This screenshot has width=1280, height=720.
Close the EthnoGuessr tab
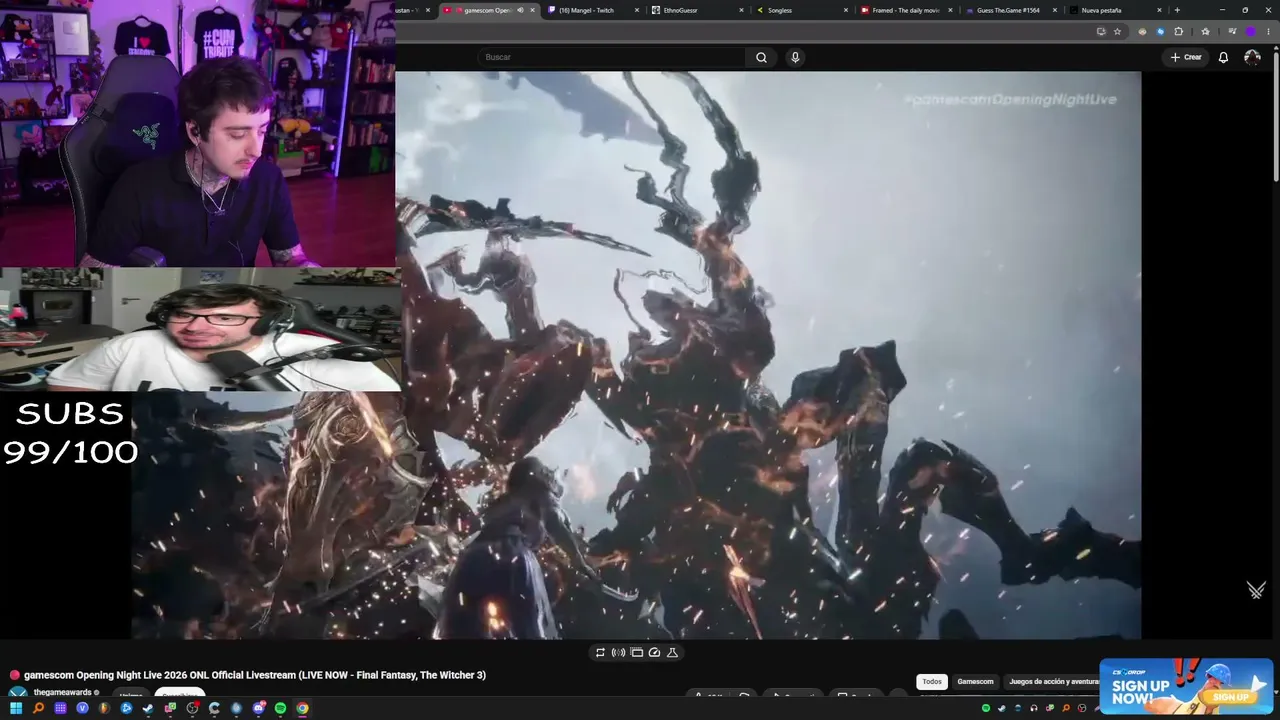741,10
